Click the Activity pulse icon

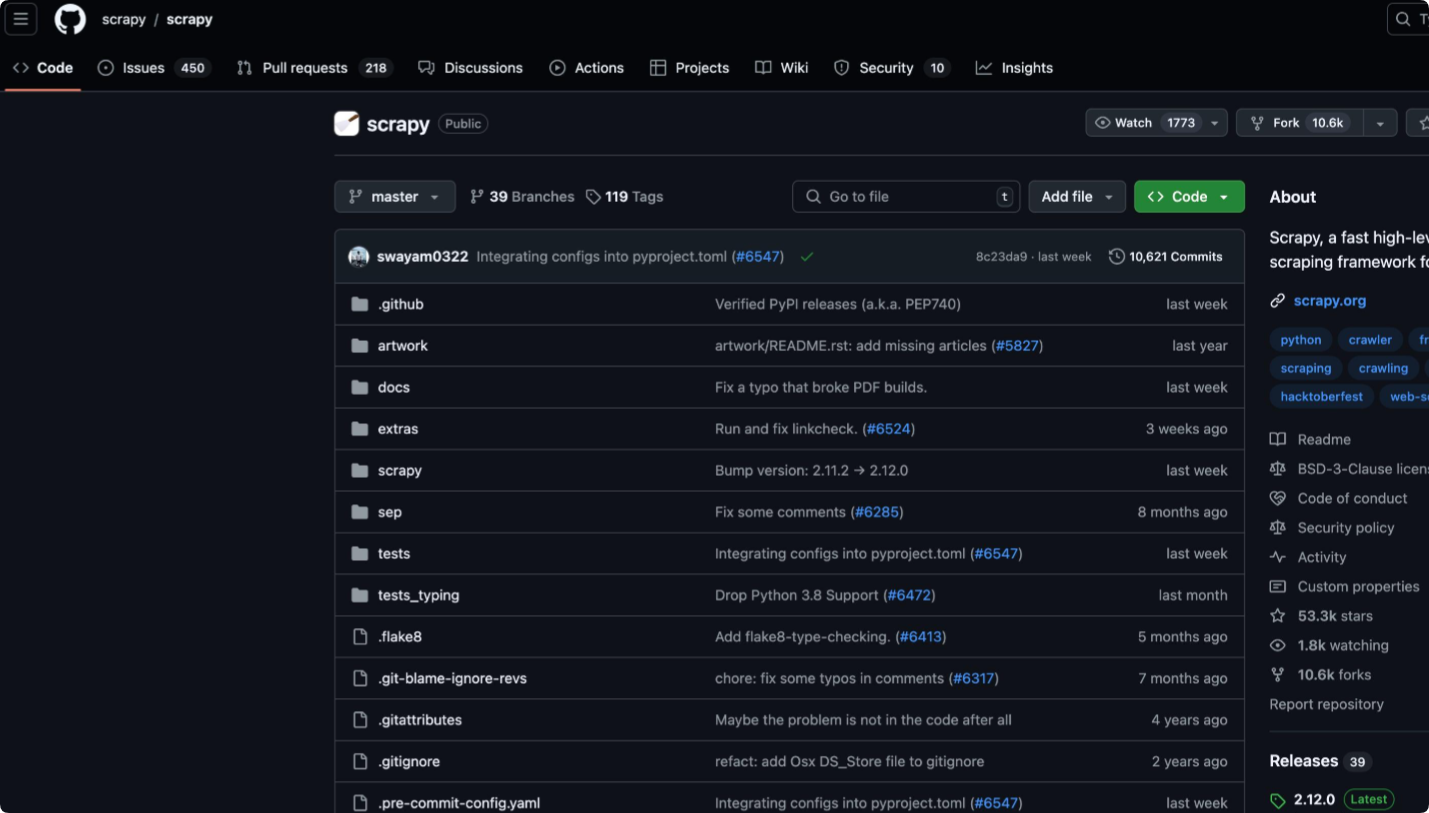click(x=1277, y=557)
